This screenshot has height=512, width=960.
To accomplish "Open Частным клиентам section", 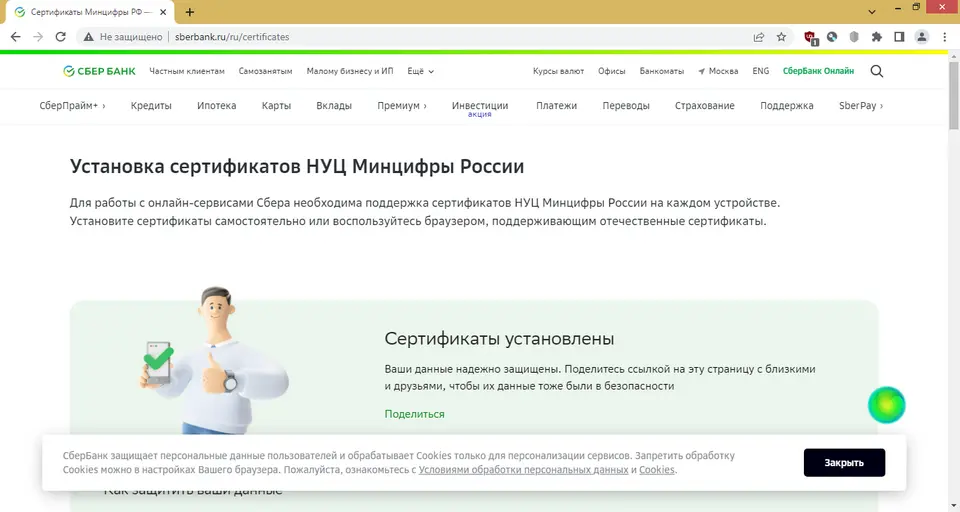I will point(187,71).
